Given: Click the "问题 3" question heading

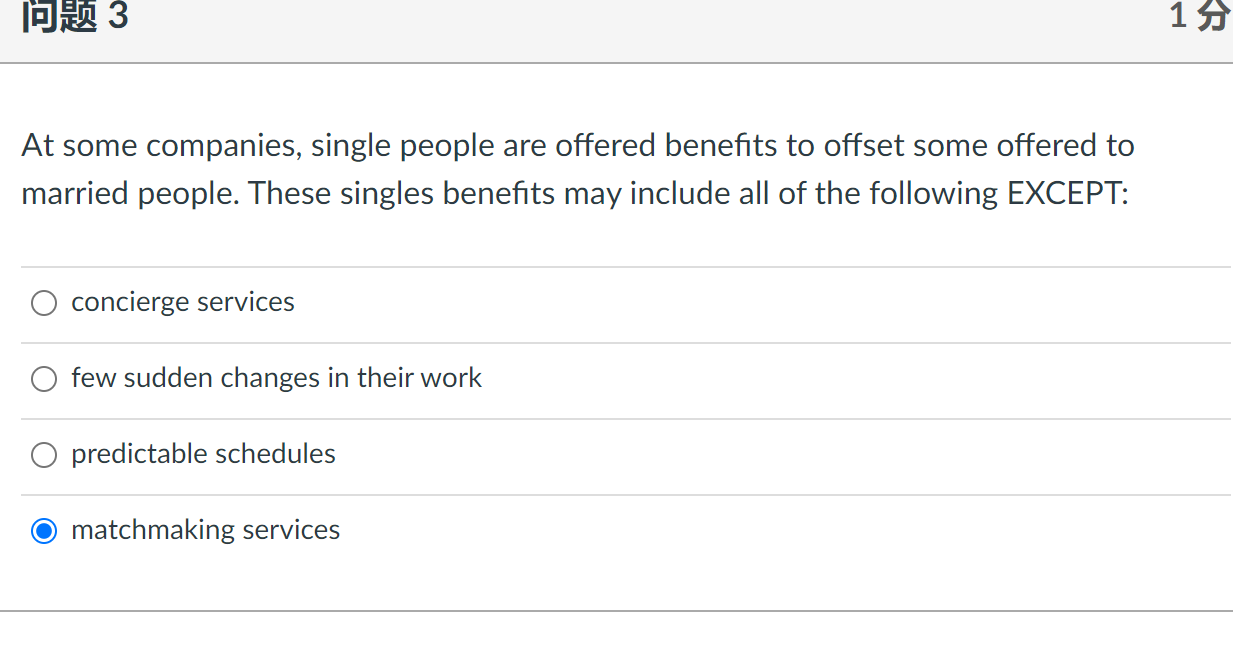Looking at the screenshot, I should [x=74, y=15].
